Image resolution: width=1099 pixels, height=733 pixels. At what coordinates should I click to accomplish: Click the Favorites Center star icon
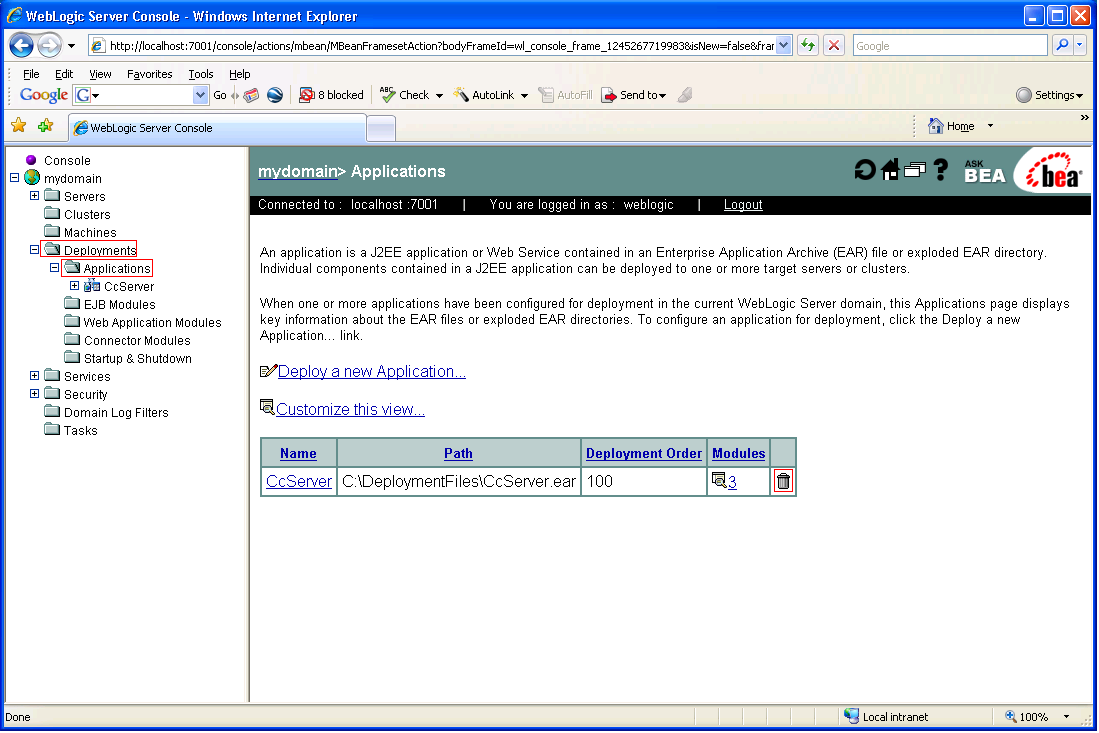[x=19, y=126]
